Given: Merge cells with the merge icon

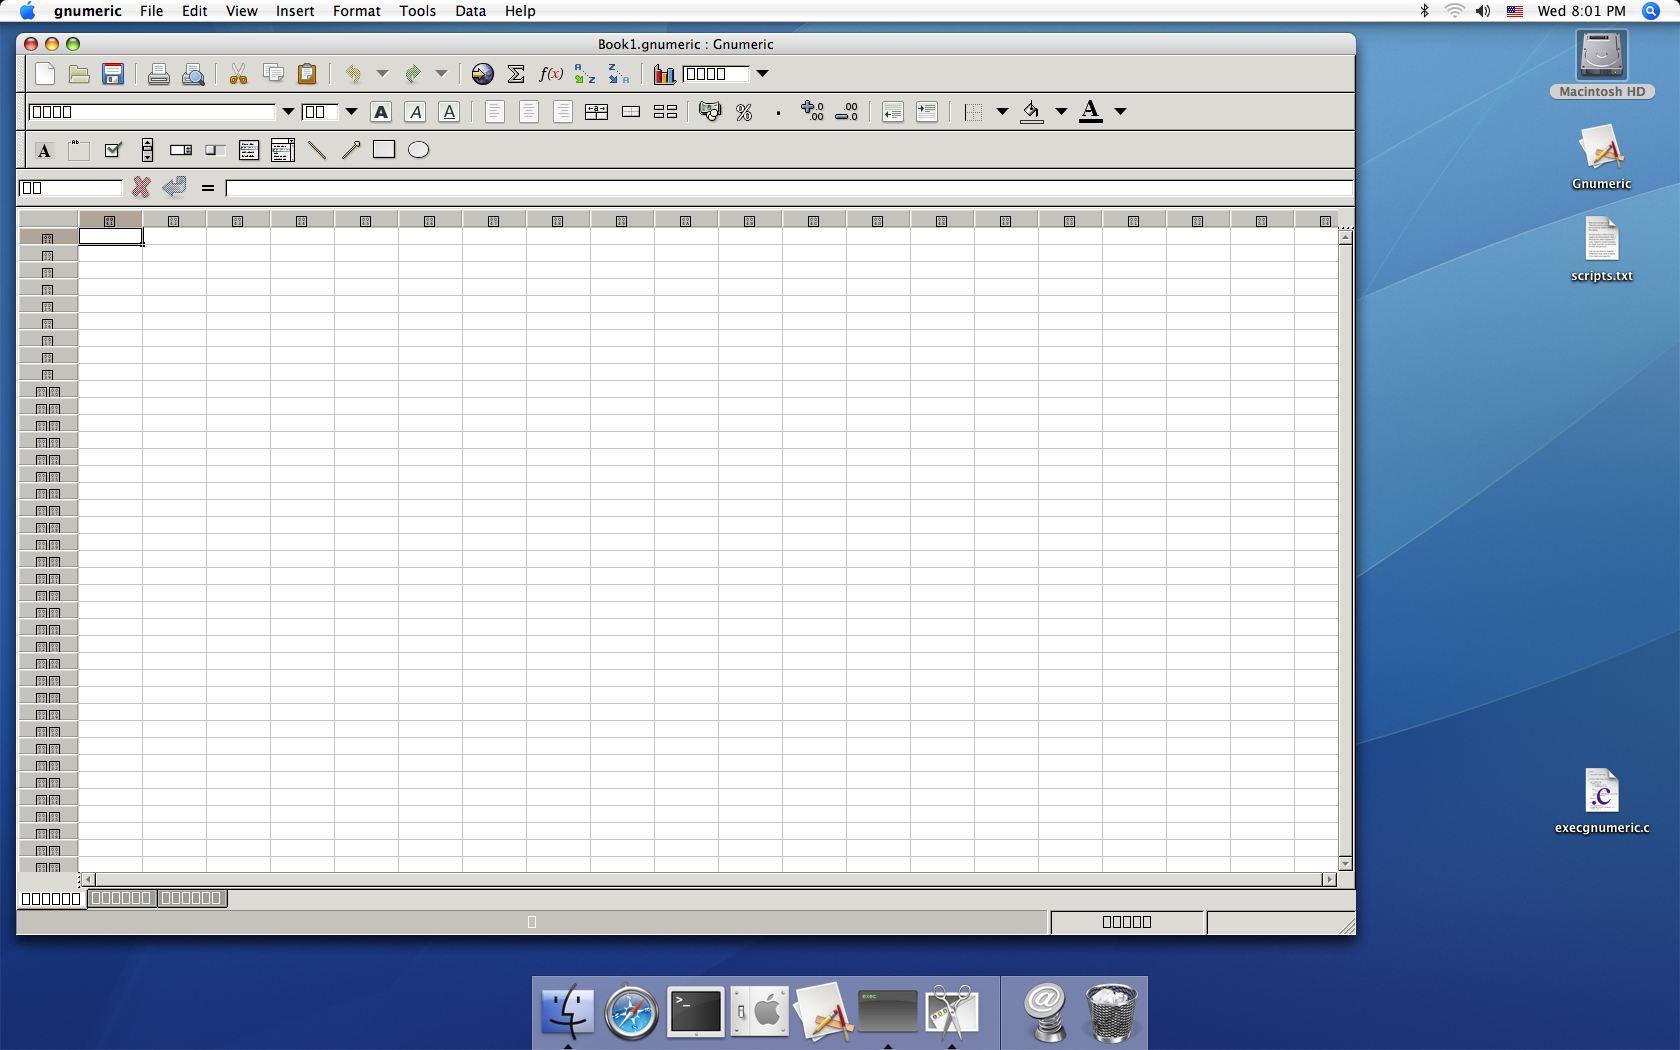Looking at the screenshot, I should (631, 112).
